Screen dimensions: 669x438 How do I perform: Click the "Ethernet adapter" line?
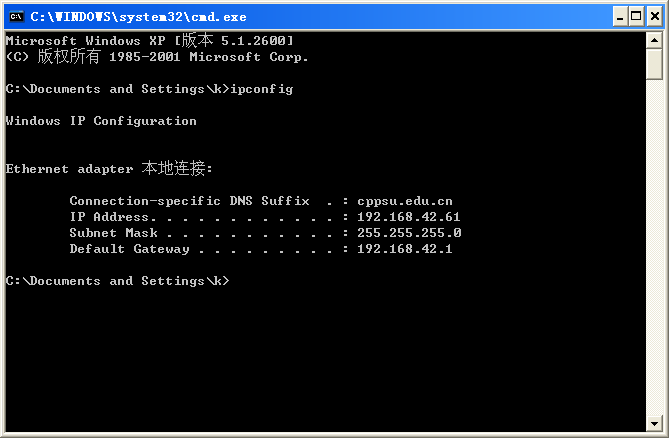pyautogui.click(x=109, y=169)
